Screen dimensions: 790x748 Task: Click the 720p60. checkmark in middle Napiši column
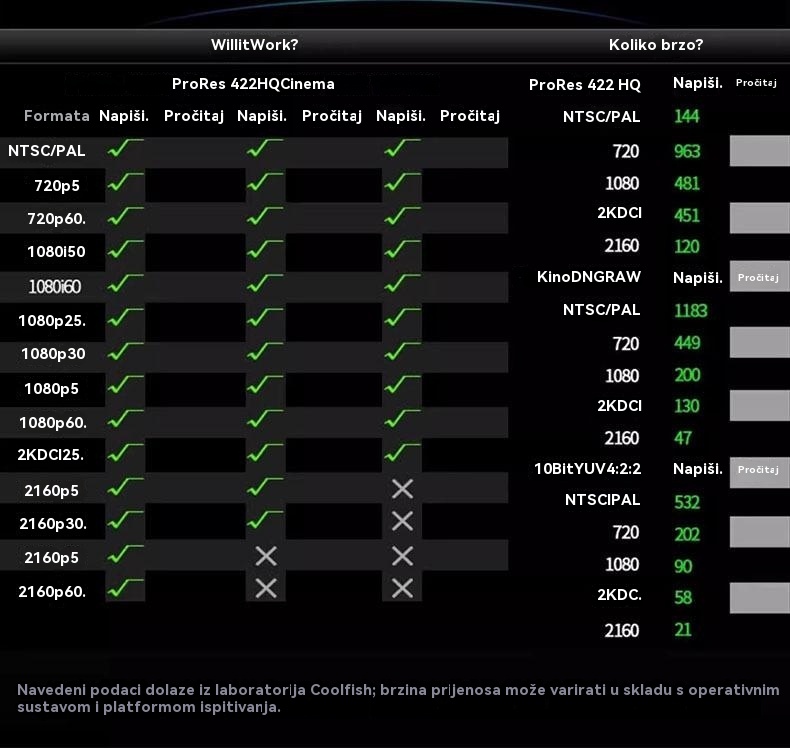coord(265,216)
